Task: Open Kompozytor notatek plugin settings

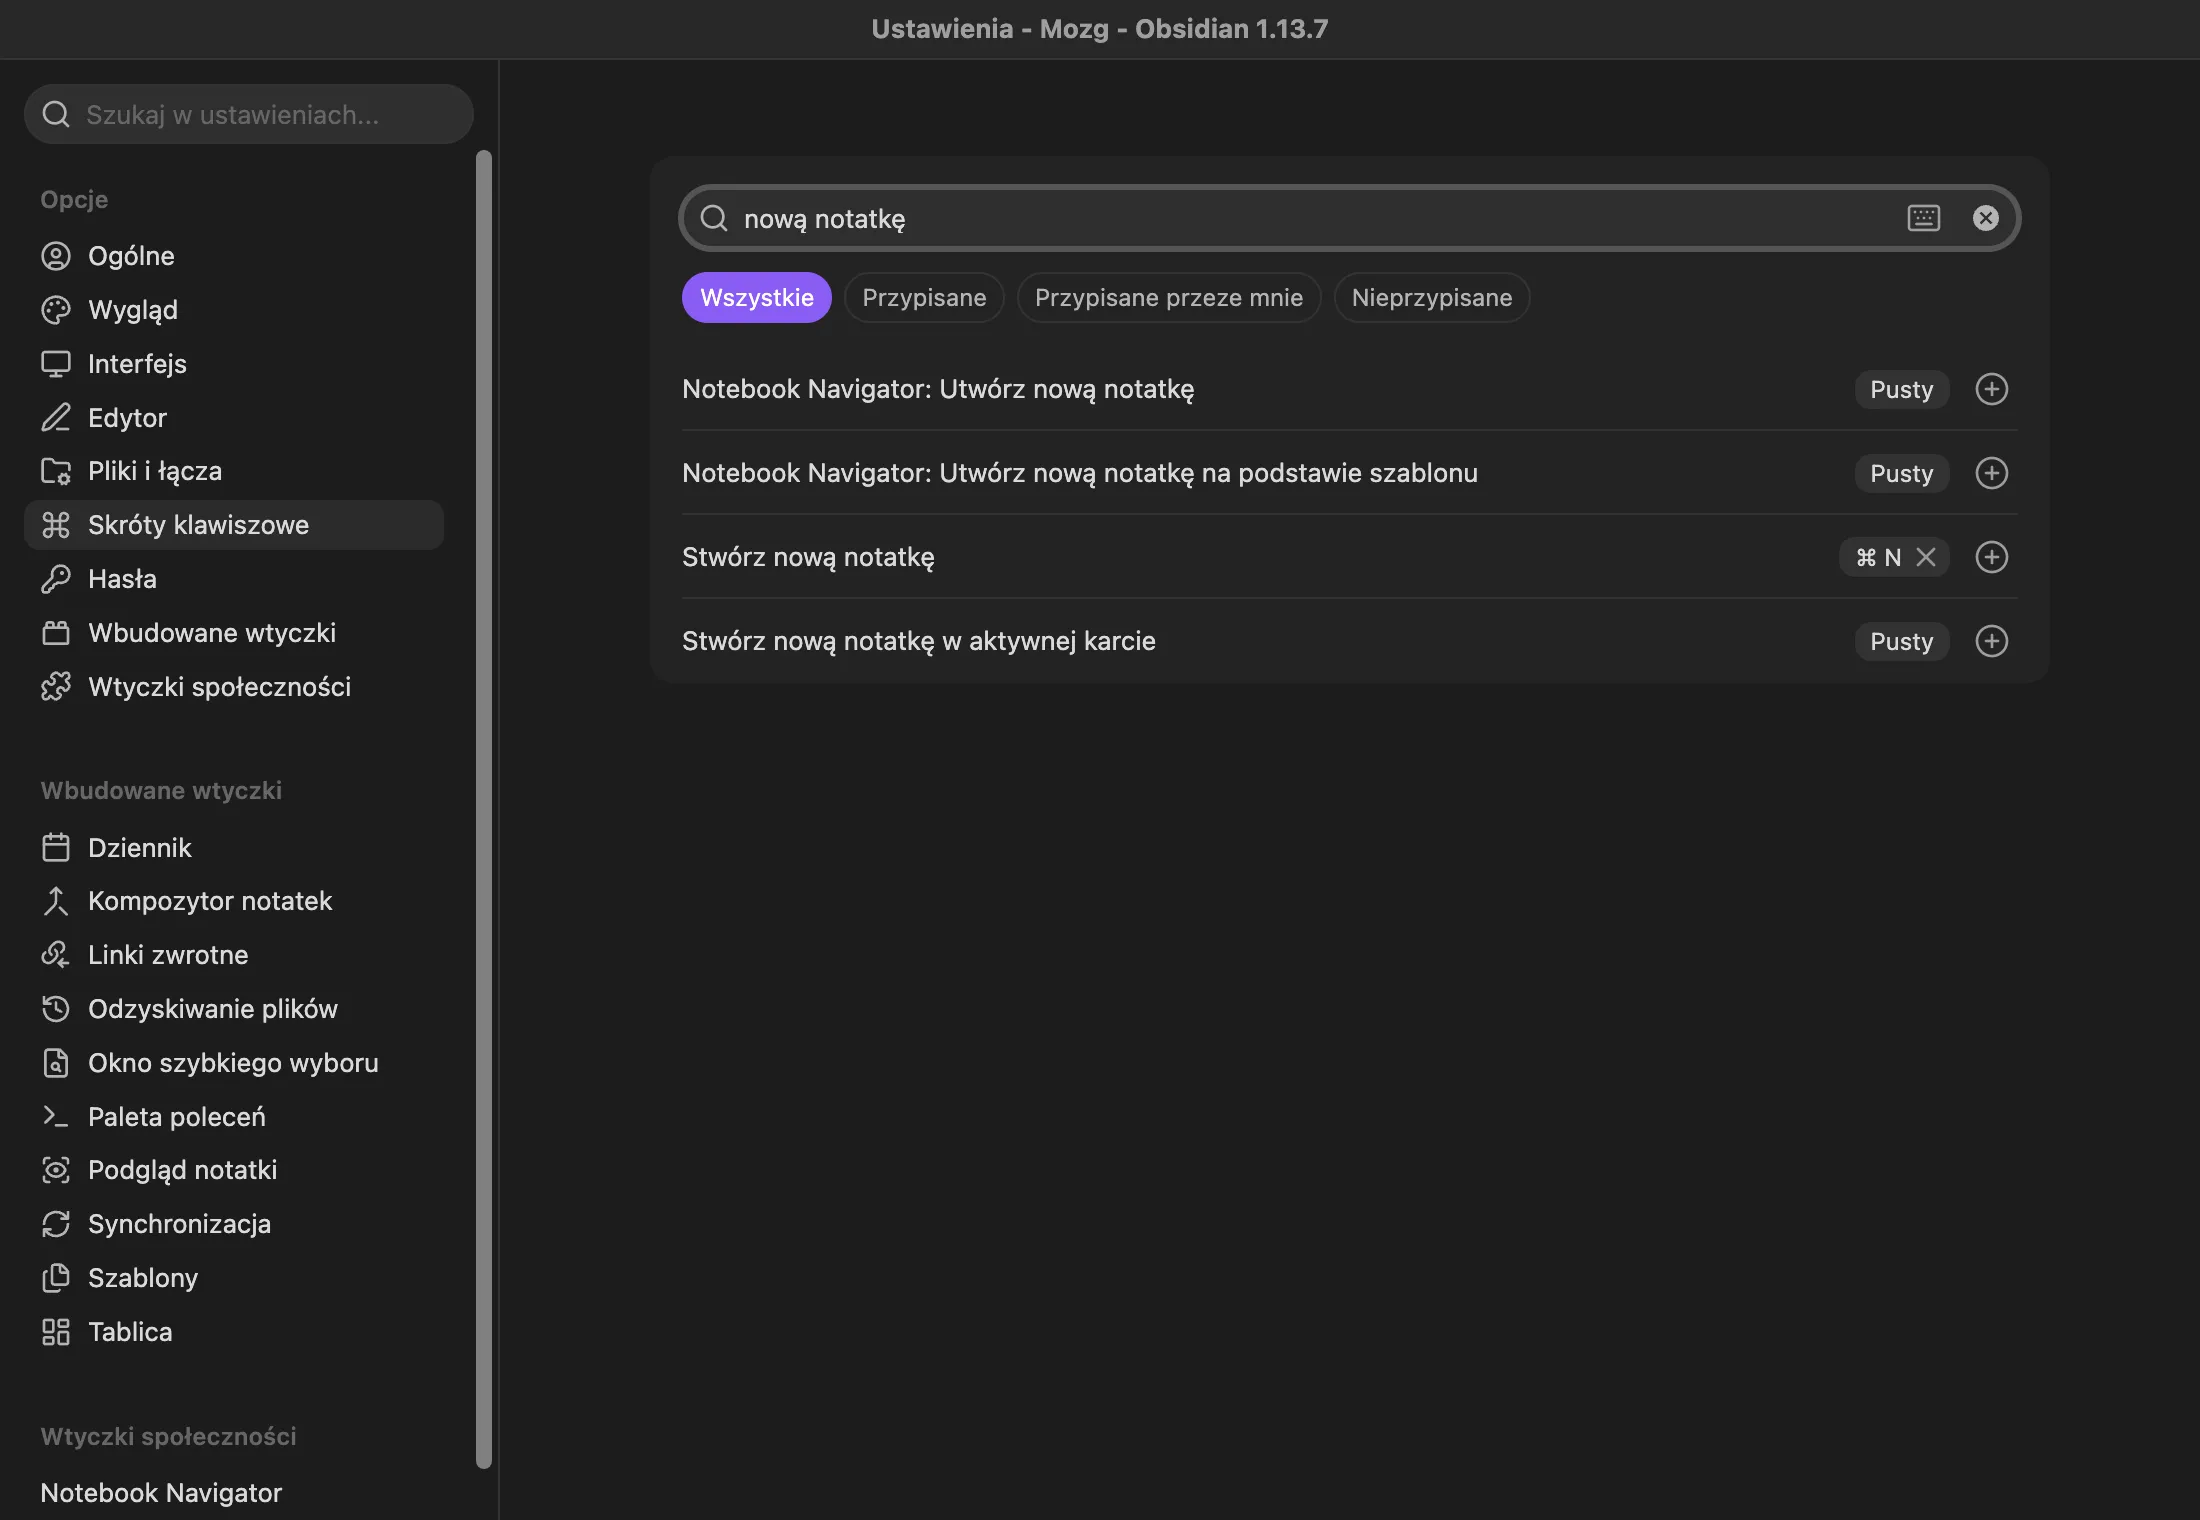Action: [x=234, y=901]
